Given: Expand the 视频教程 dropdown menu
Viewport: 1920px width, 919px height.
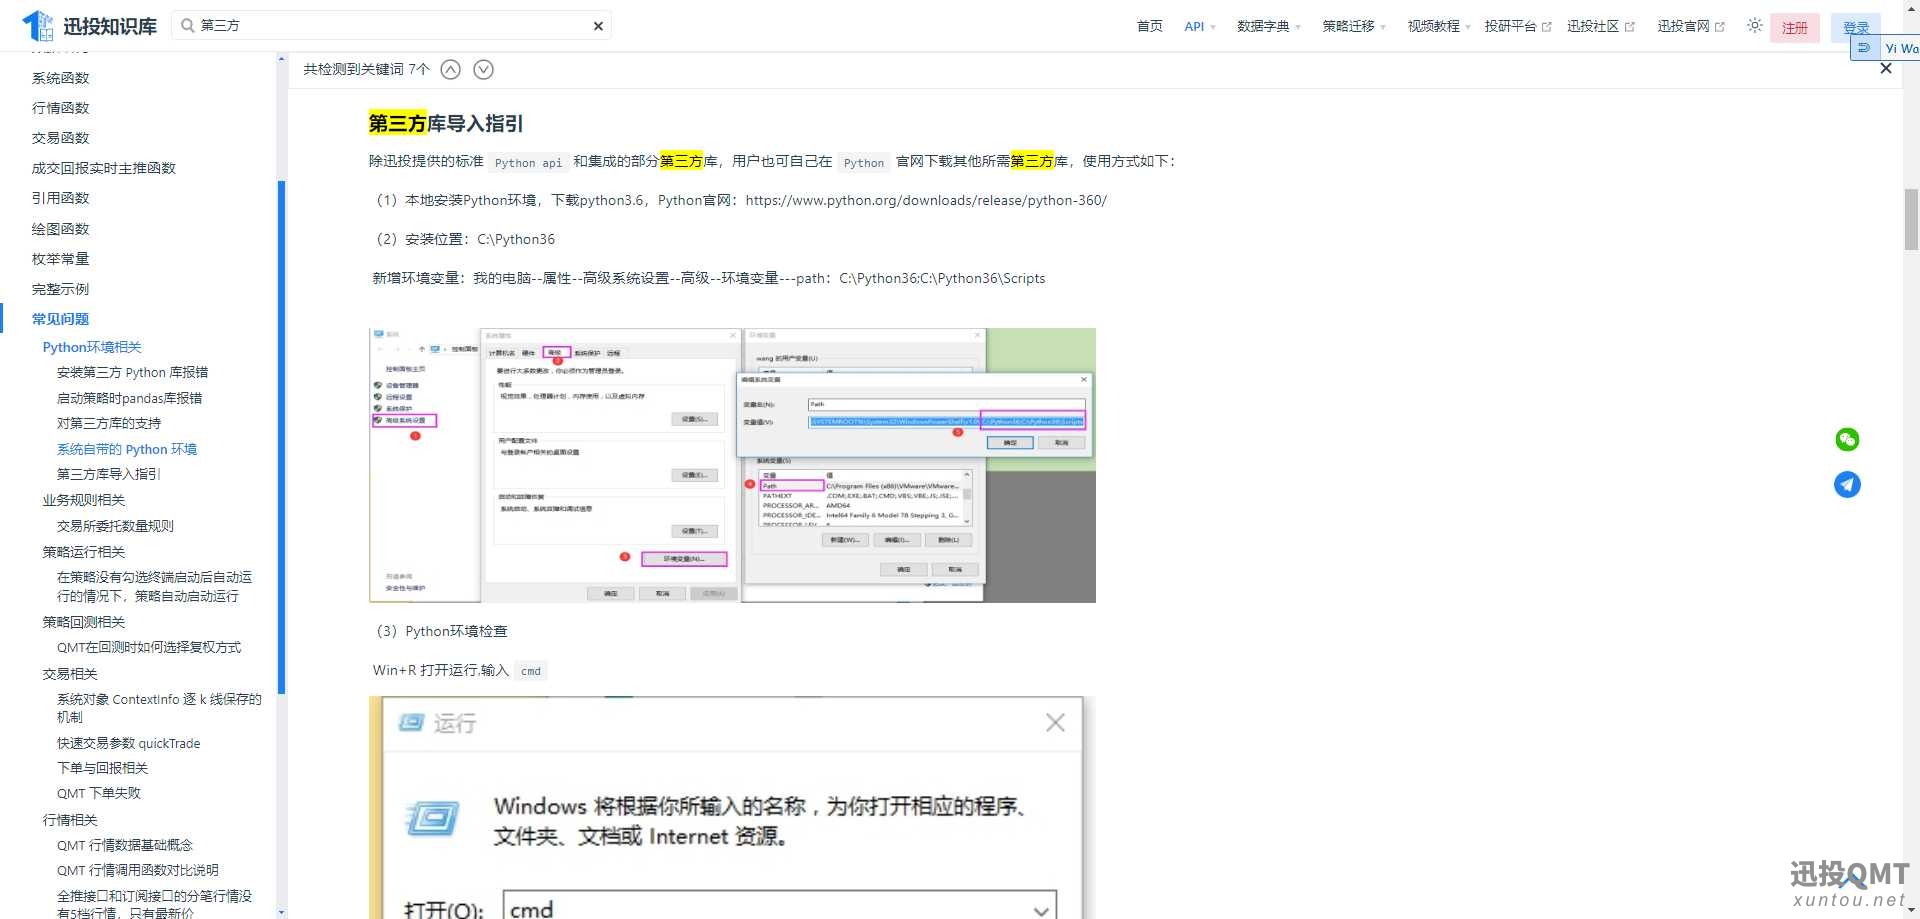Looking at the screenshot, I should tap(1439, 26).
